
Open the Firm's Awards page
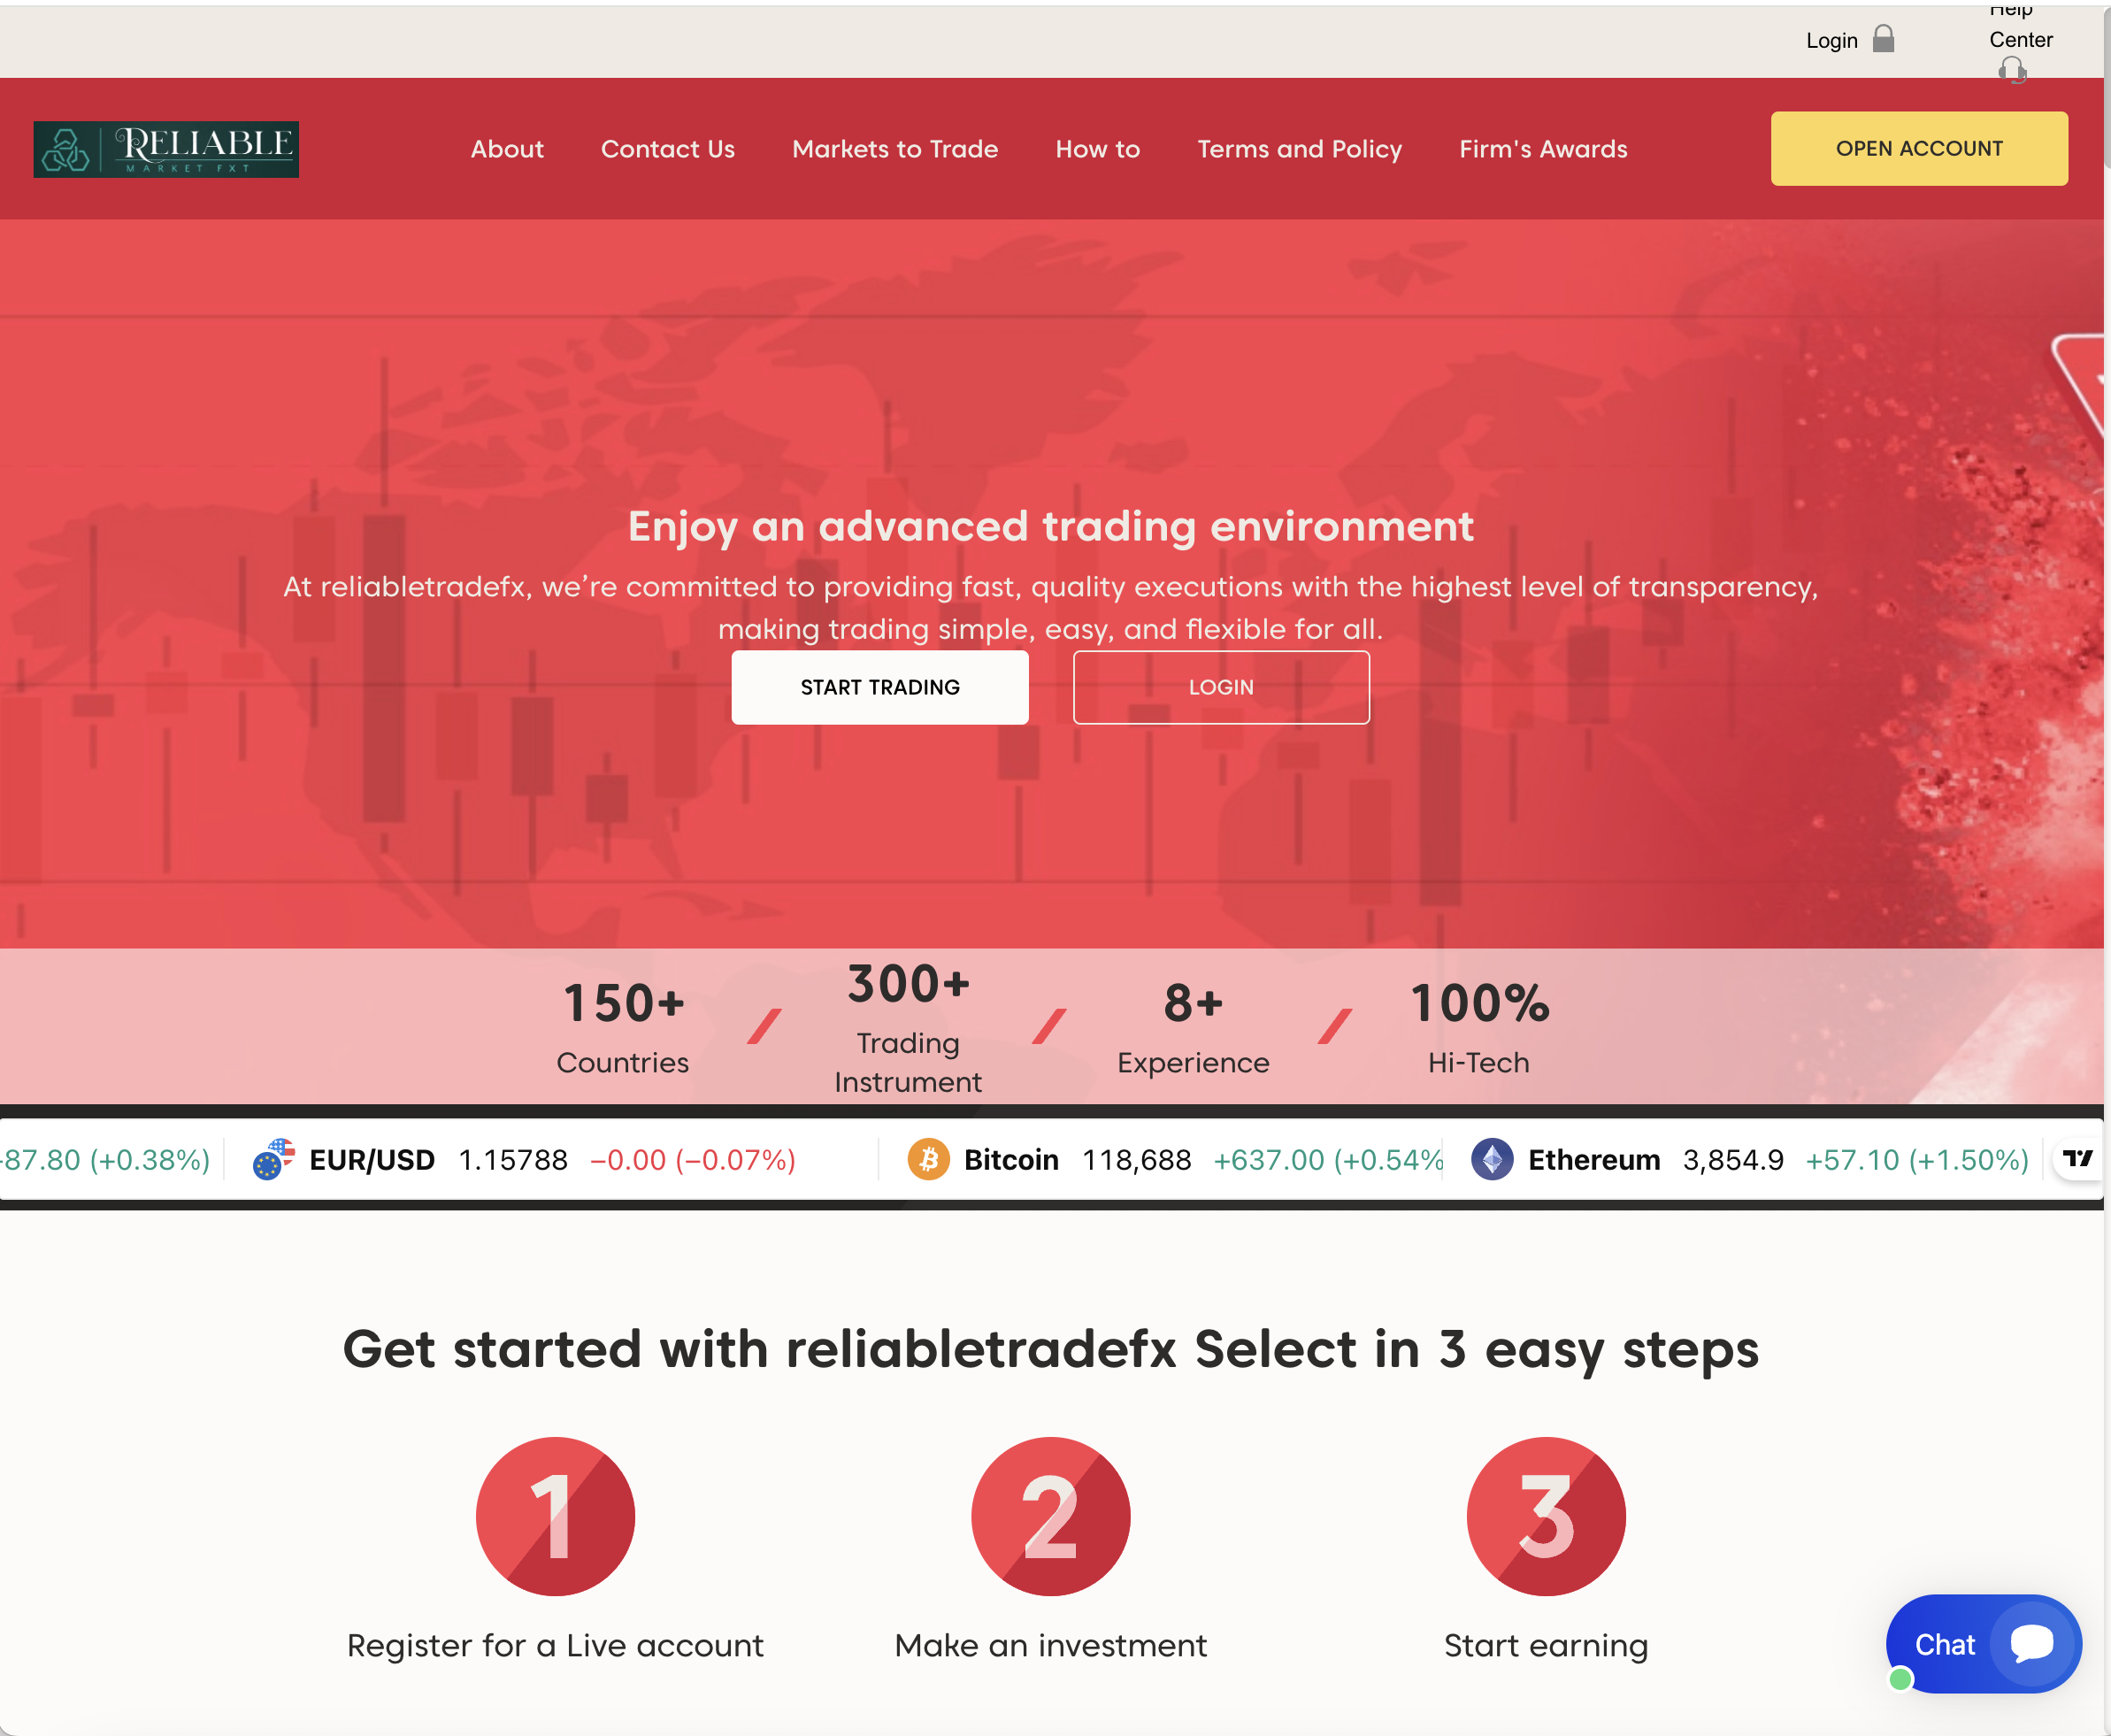(1543, 149)
